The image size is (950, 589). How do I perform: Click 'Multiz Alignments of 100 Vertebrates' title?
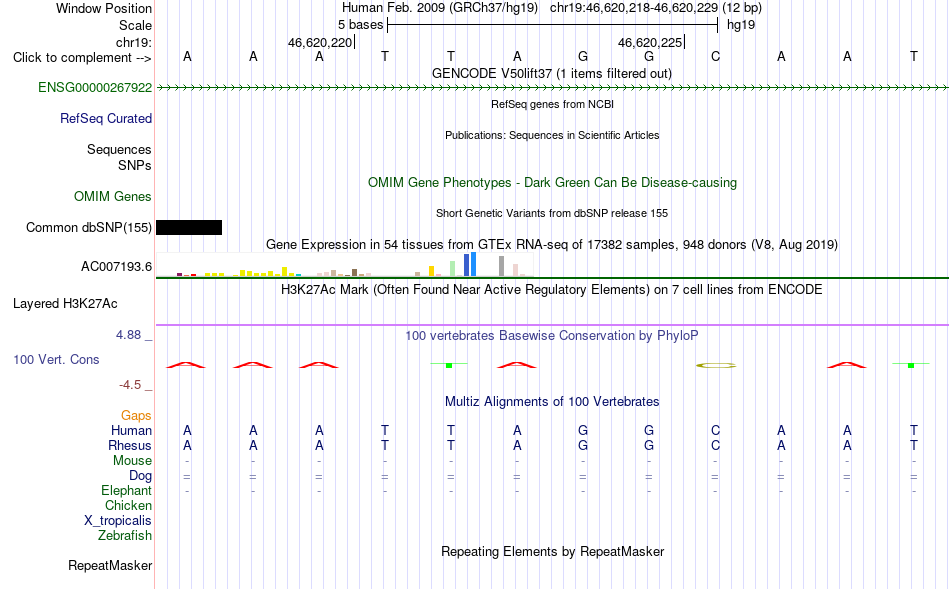point(552,401)
